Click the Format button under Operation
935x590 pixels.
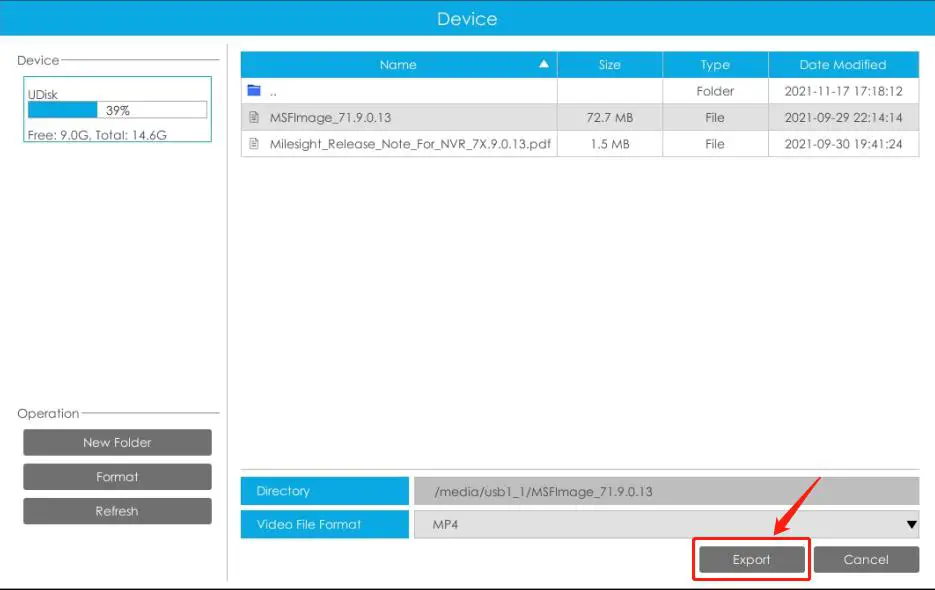(116, 476)
